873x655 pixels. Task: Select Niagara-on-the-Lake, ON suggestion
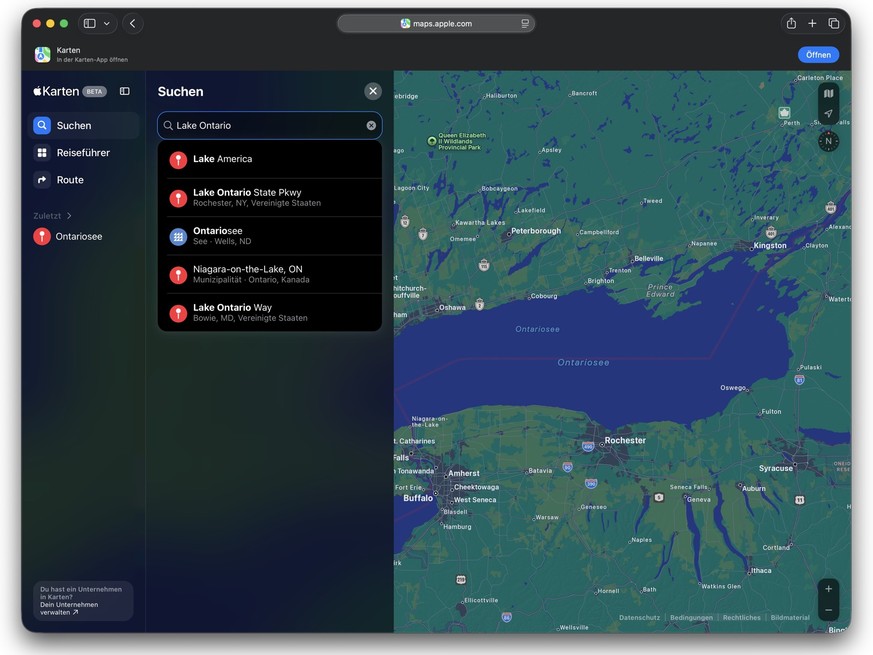271,275
